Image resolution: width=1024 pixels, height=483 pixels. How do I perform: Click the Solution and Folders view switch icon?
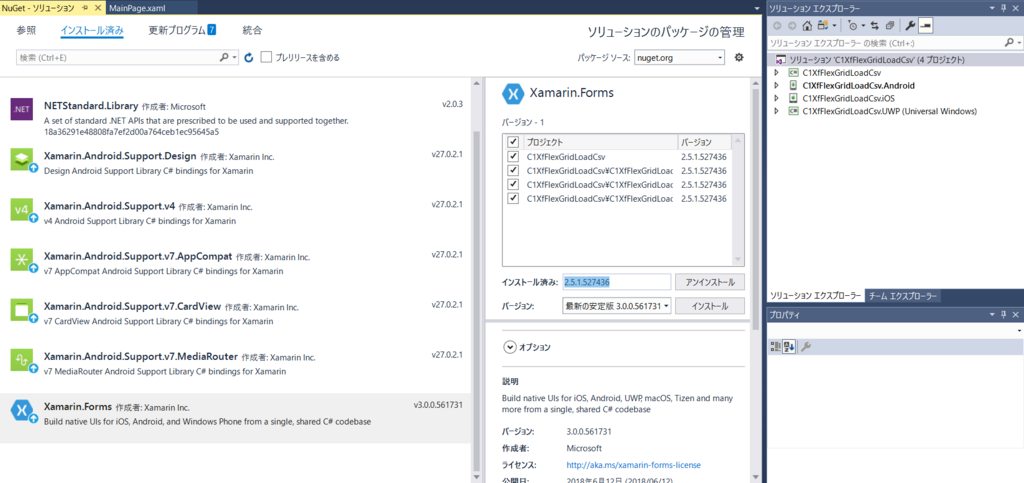click(x=822, y=26)
